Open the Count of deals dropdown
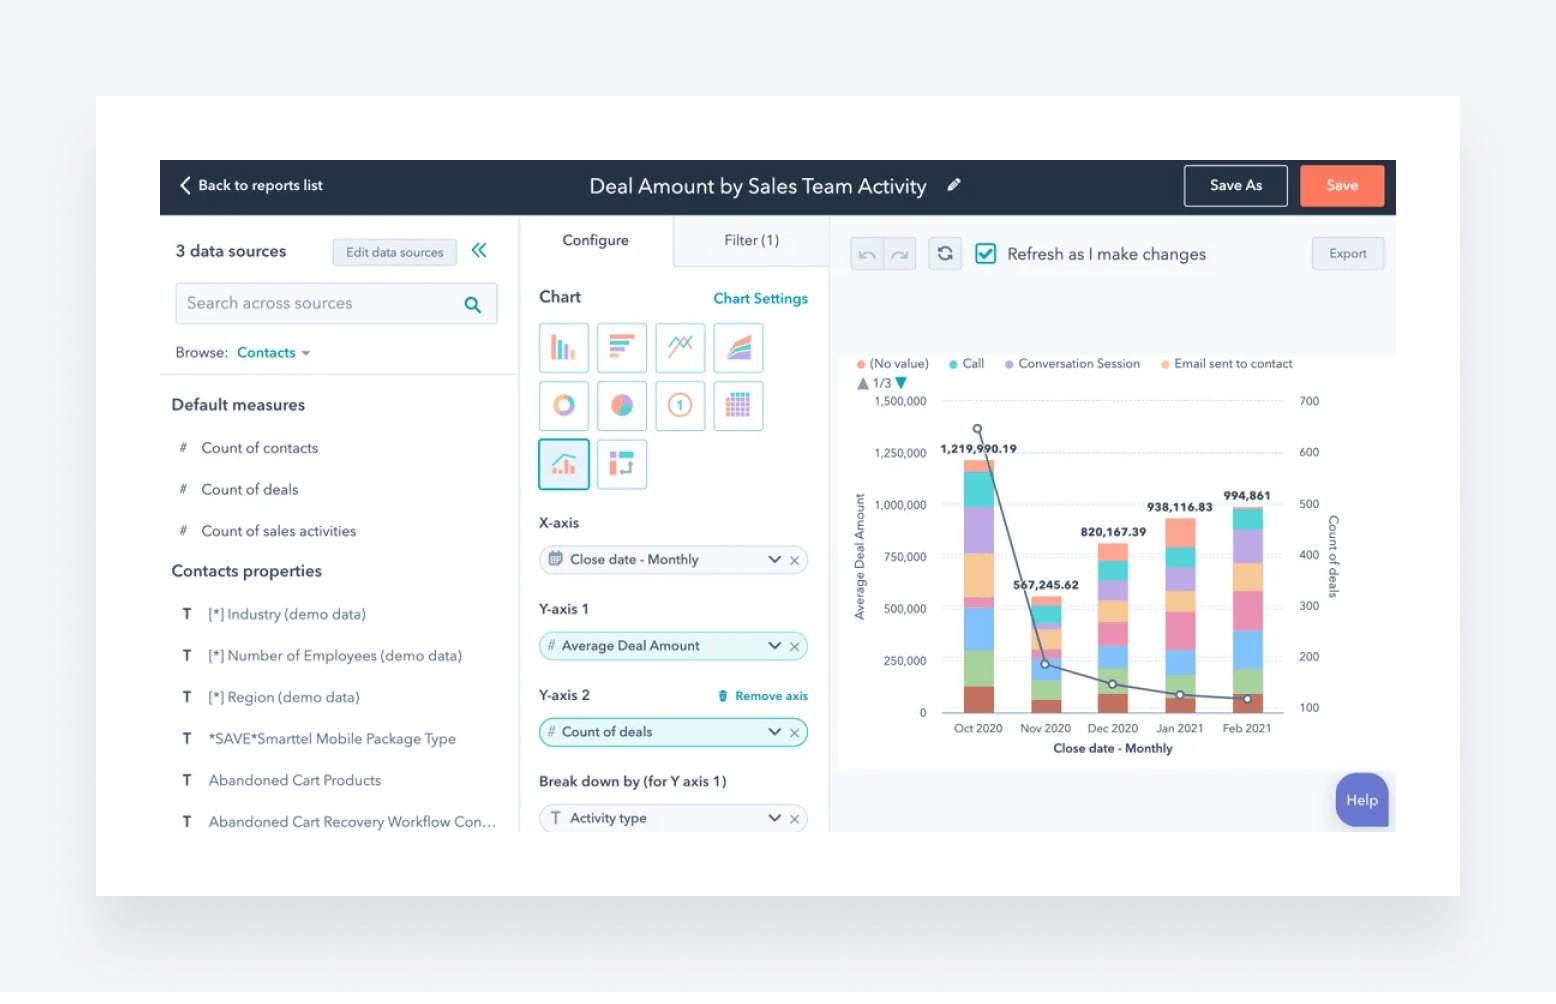Image resolution: width=1556 pixels, height=1004 pixels. (x=774, y=732)
